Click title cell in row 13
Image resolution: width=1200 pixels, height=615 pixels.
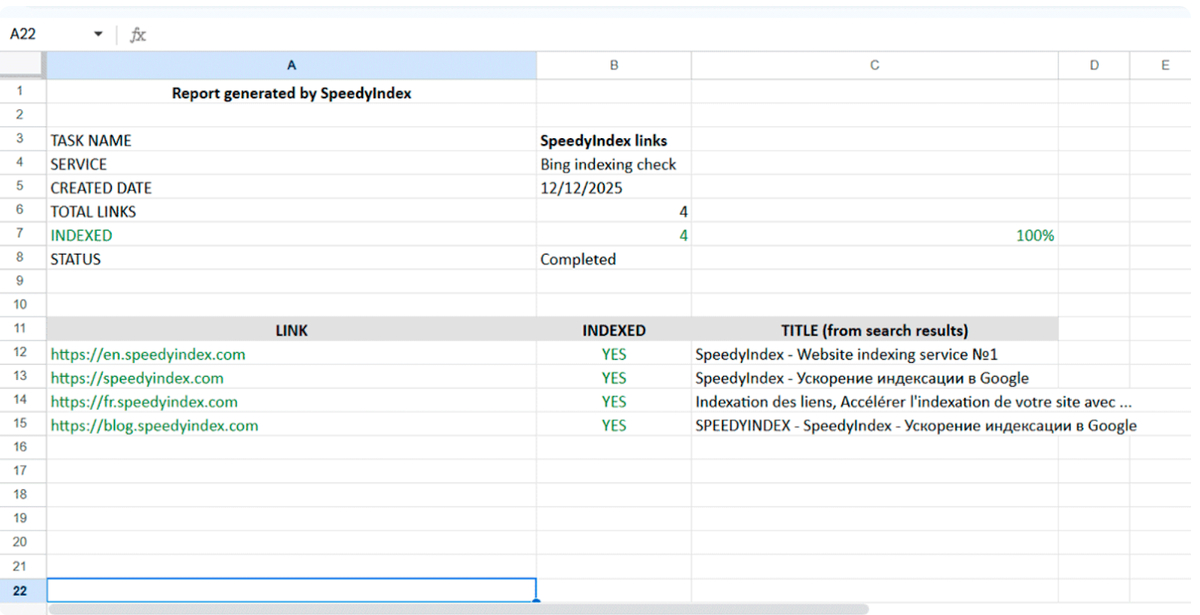875,378
